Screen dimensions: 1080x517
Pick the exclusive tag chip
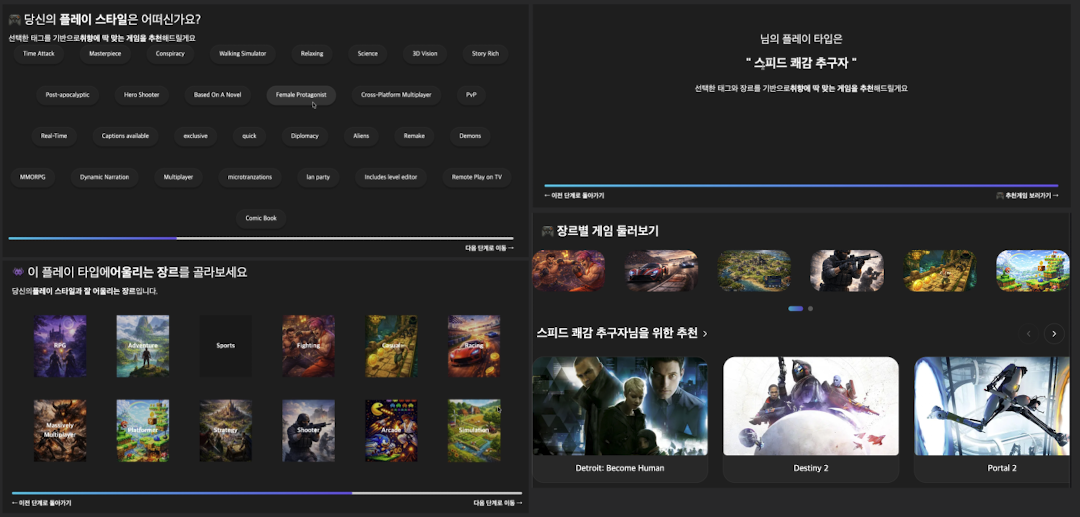click(196, 136)
